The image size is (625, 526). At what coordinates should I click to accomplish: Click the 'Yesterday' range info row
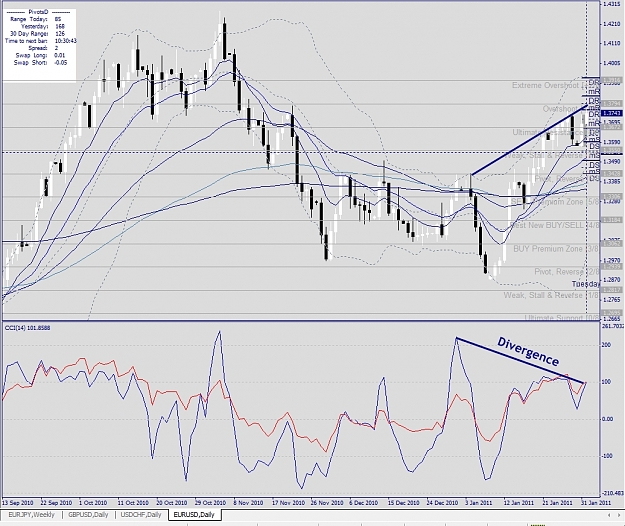pos(43,26)
